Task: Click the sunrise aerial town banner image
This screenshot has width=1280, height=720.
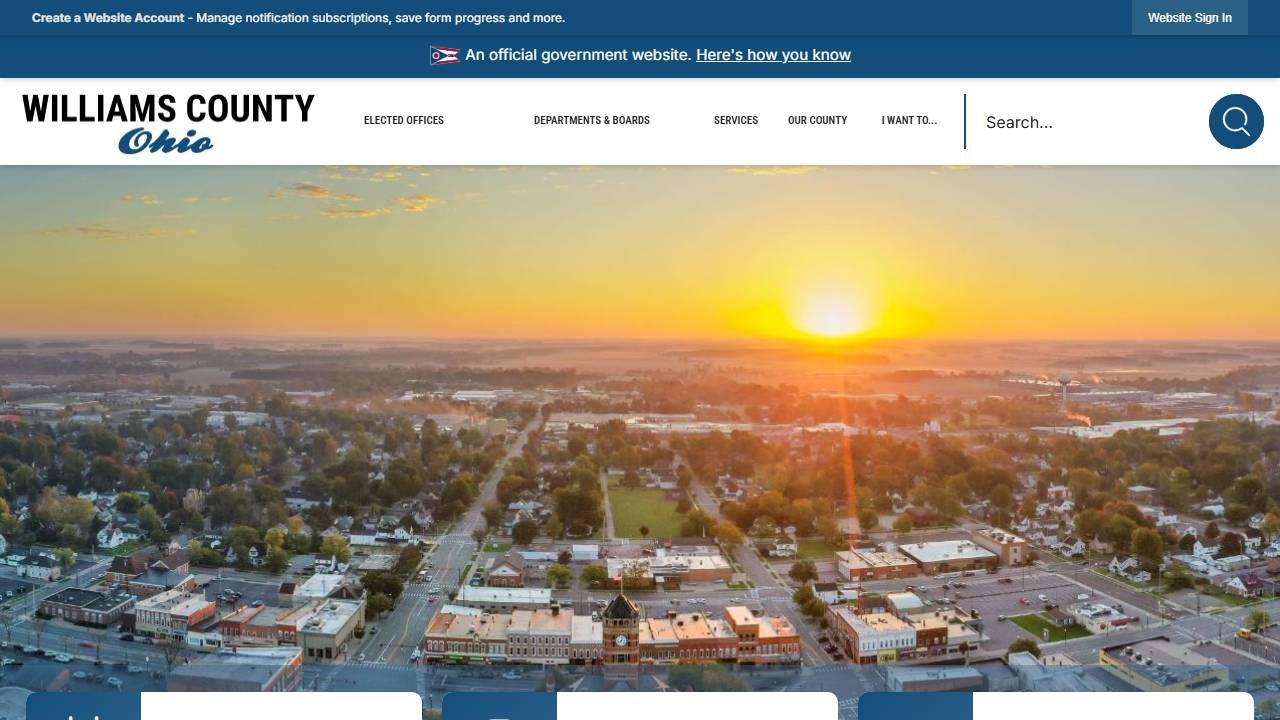Action: [x=640, y=420]
